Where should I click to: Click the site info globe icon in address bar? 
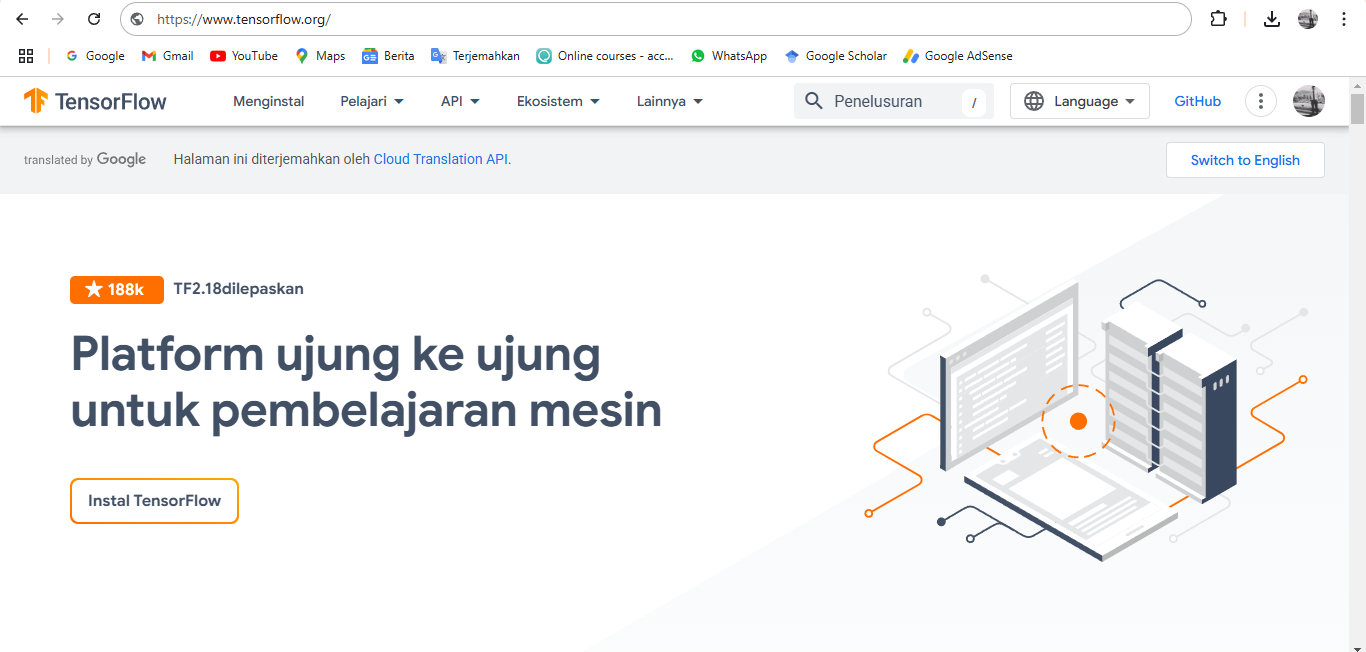click(138, 19)
